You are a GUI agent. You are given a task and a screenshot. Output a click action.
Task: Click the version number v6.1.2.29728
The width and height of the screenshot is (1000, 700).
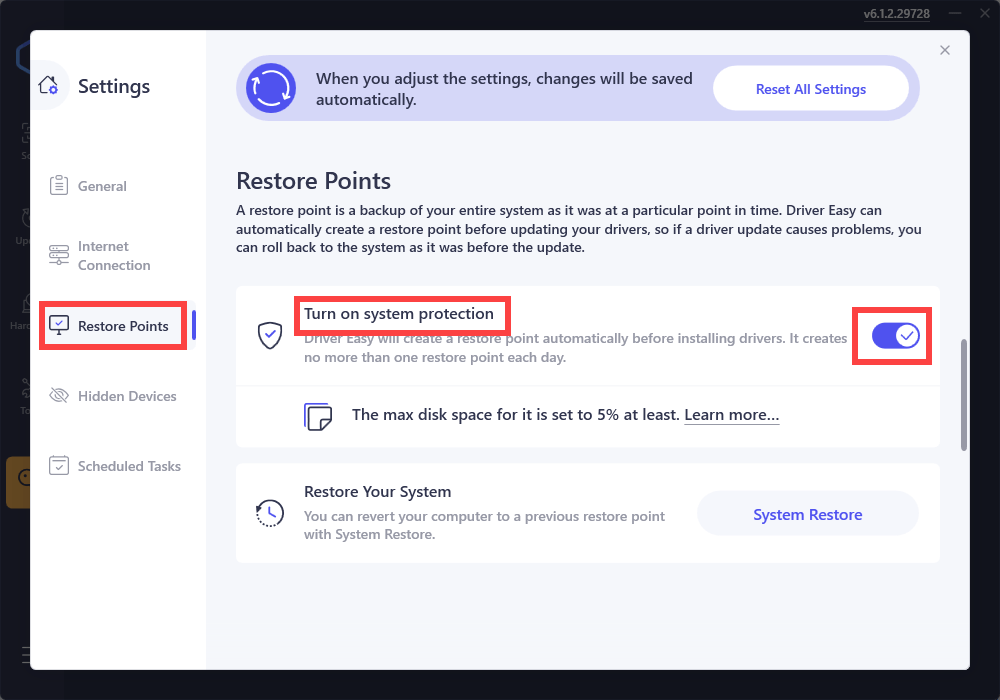pyautogui.click(x=896, y=14)
